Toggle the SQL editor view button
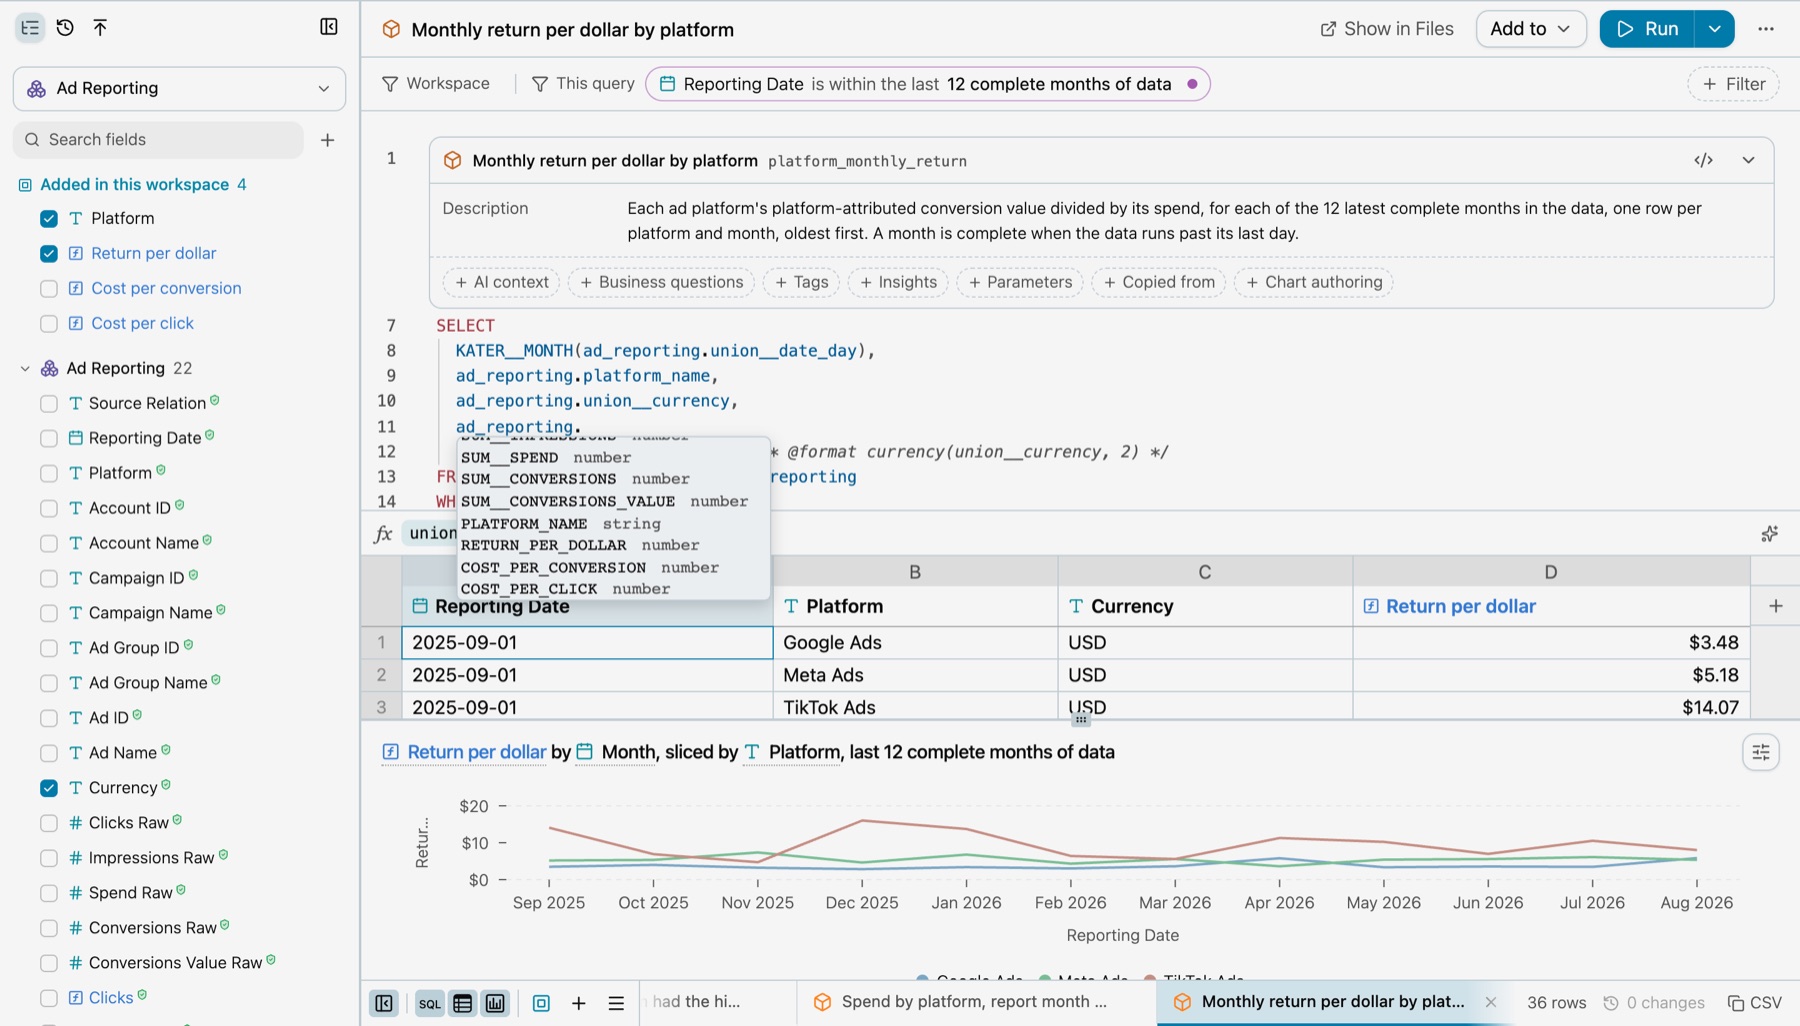Screen dimensions: 1800x1026 [x=430, y=1003]
